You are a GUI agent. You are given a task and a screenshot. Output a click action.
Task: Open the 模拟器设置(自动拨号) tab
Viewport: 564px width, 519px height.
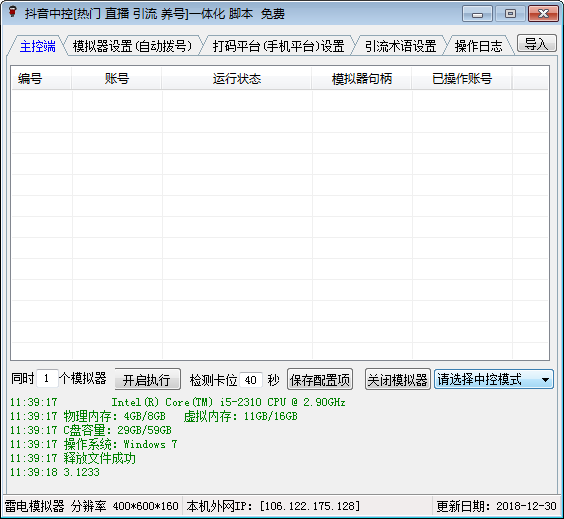click(132, 46)
